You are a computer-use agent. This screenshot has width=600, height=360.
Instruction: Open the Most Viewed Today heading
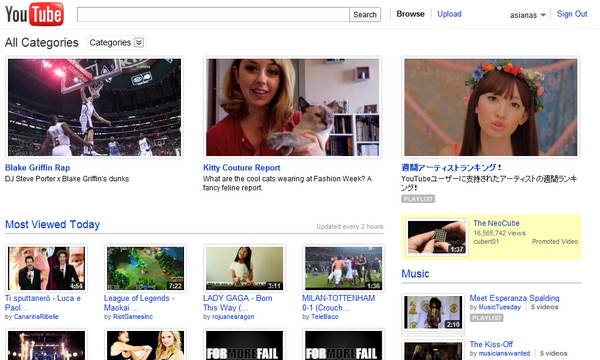pos(52,225)
